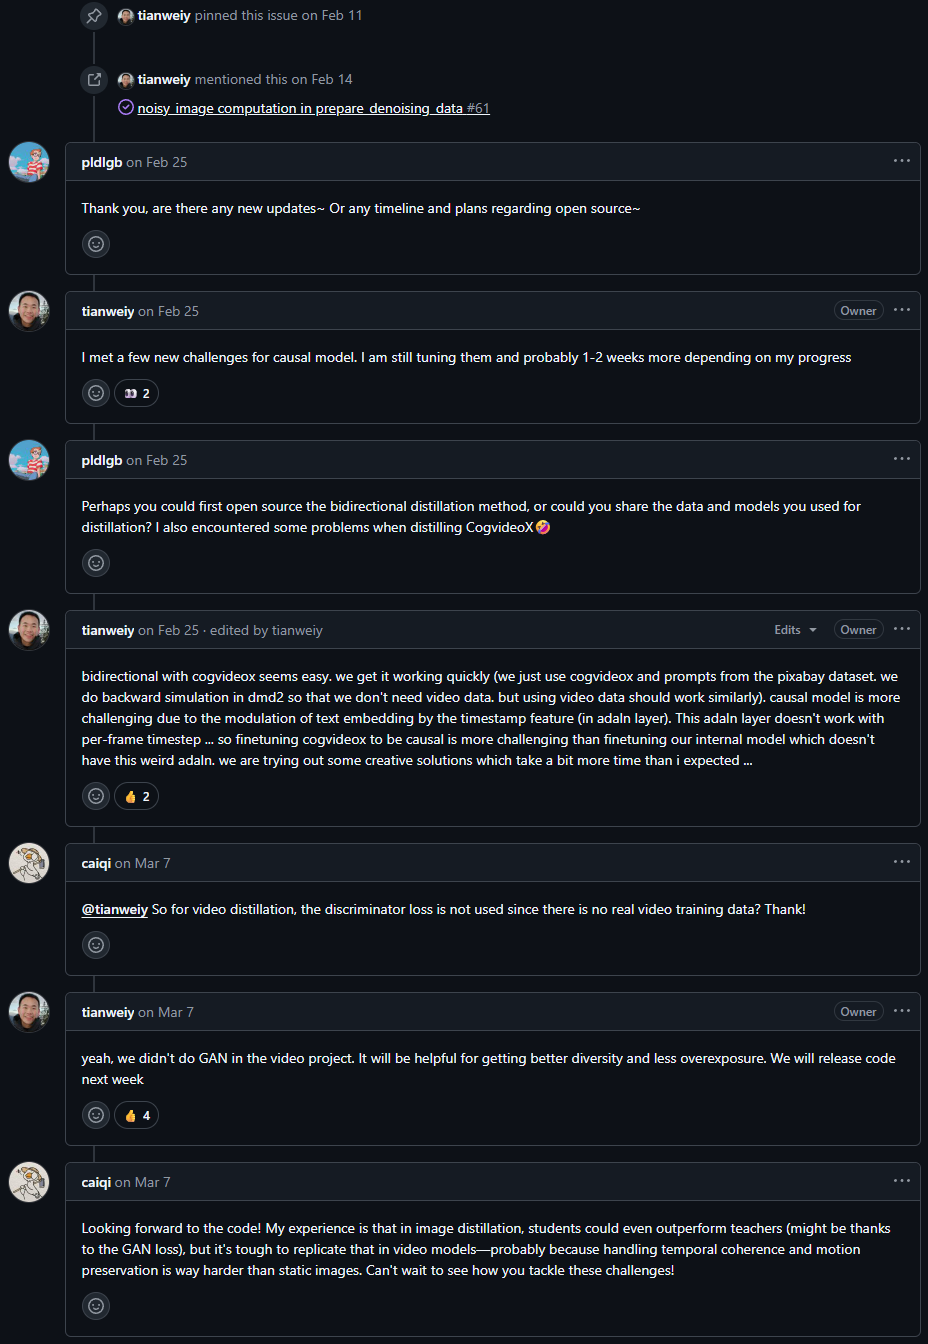Image resolution: width=928 pixels, height=1344 pixels.
Task: Open the more-actions menu on caiqi's discriminator question
Action: coord(902,862)
